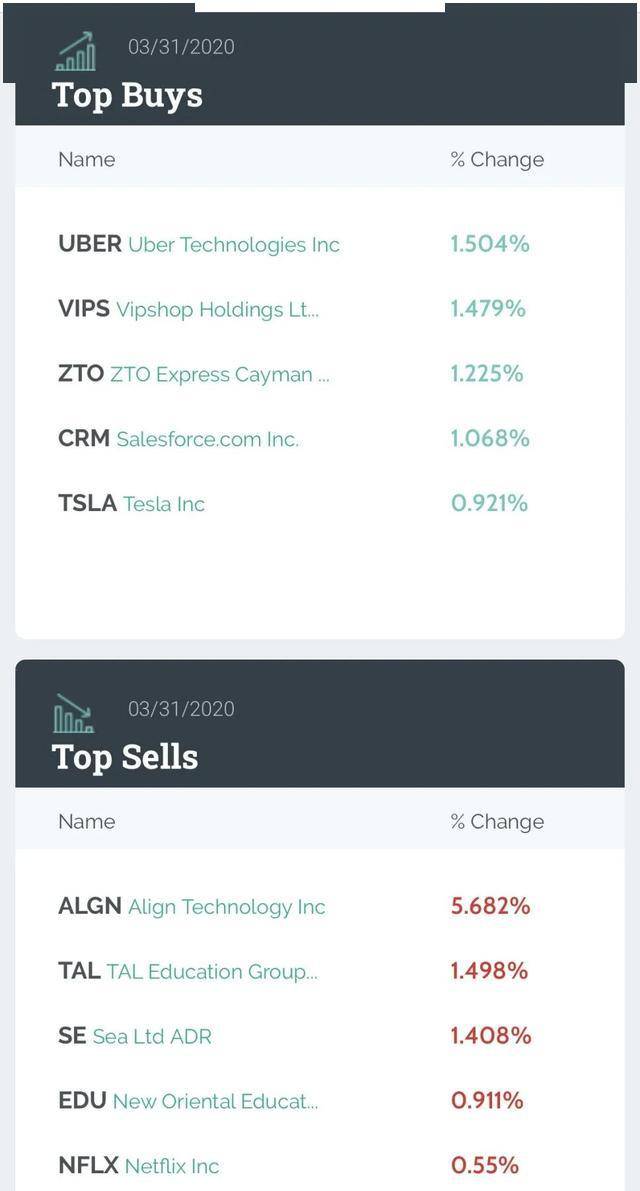The width and height of the screenshot is (640, 1191).
Task: Select the ZTO Express Cayman row
Action: (193, 374)
